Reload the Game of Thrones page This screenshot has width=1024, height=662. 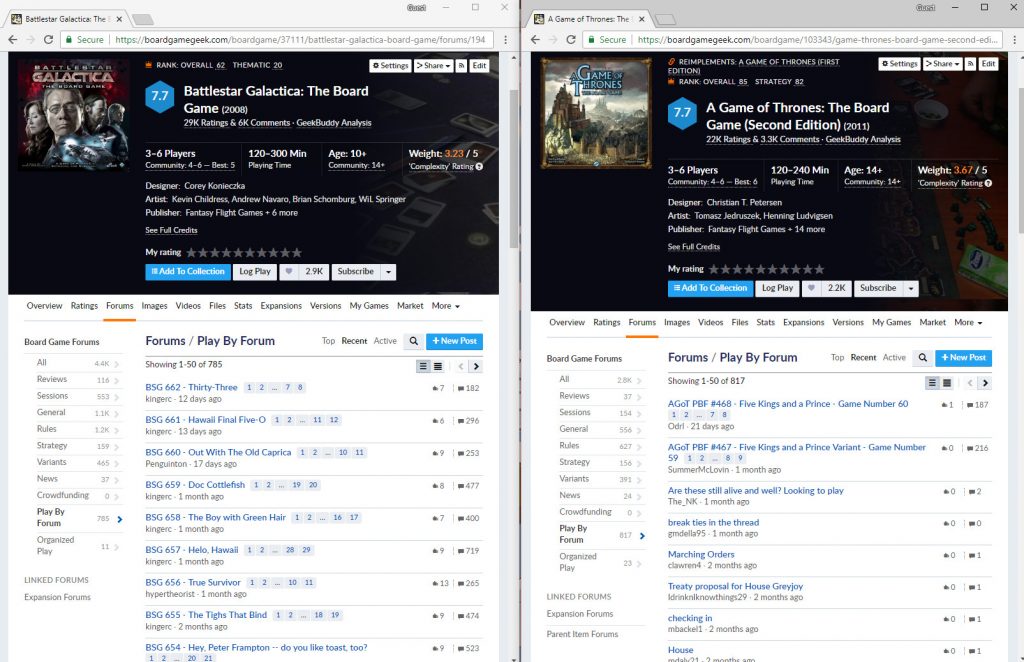[x=570, y=39]
